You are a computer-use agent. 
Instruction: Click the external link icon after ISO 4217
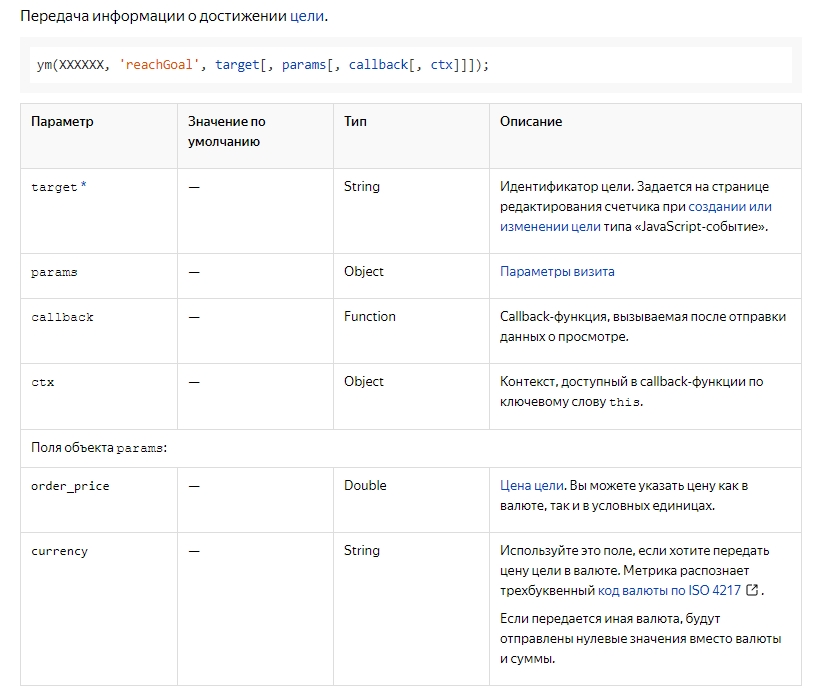752,590
